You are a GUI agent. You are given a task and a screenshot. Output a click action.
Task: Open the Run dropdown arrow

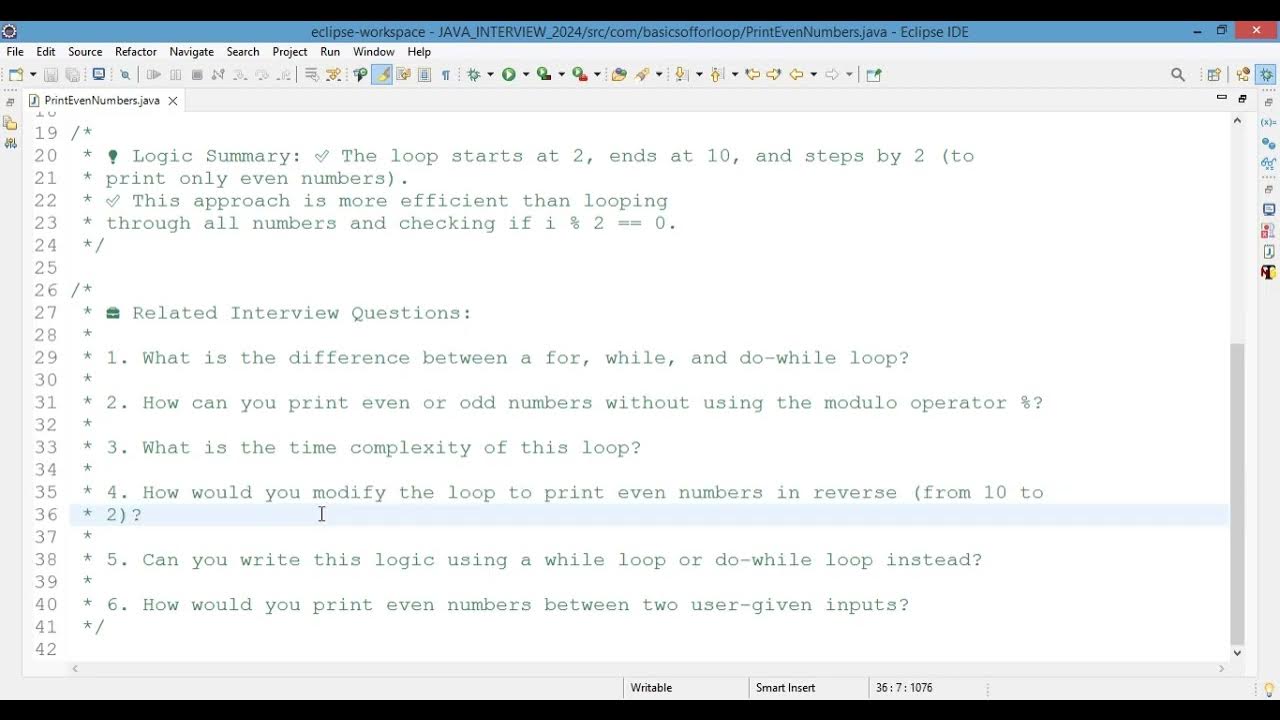pyautogui.click(x=526, y=74)
